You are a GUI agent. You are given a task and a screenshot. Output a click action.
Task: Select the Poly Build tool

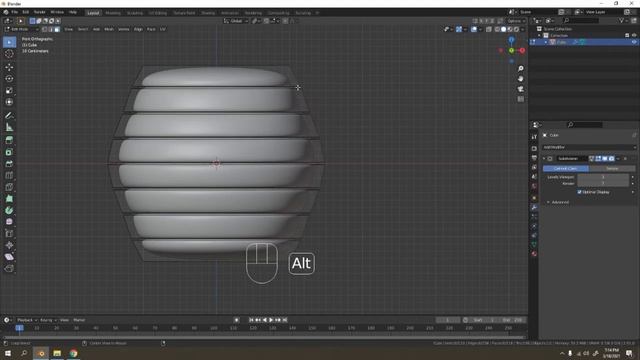(x=9, y=198)
